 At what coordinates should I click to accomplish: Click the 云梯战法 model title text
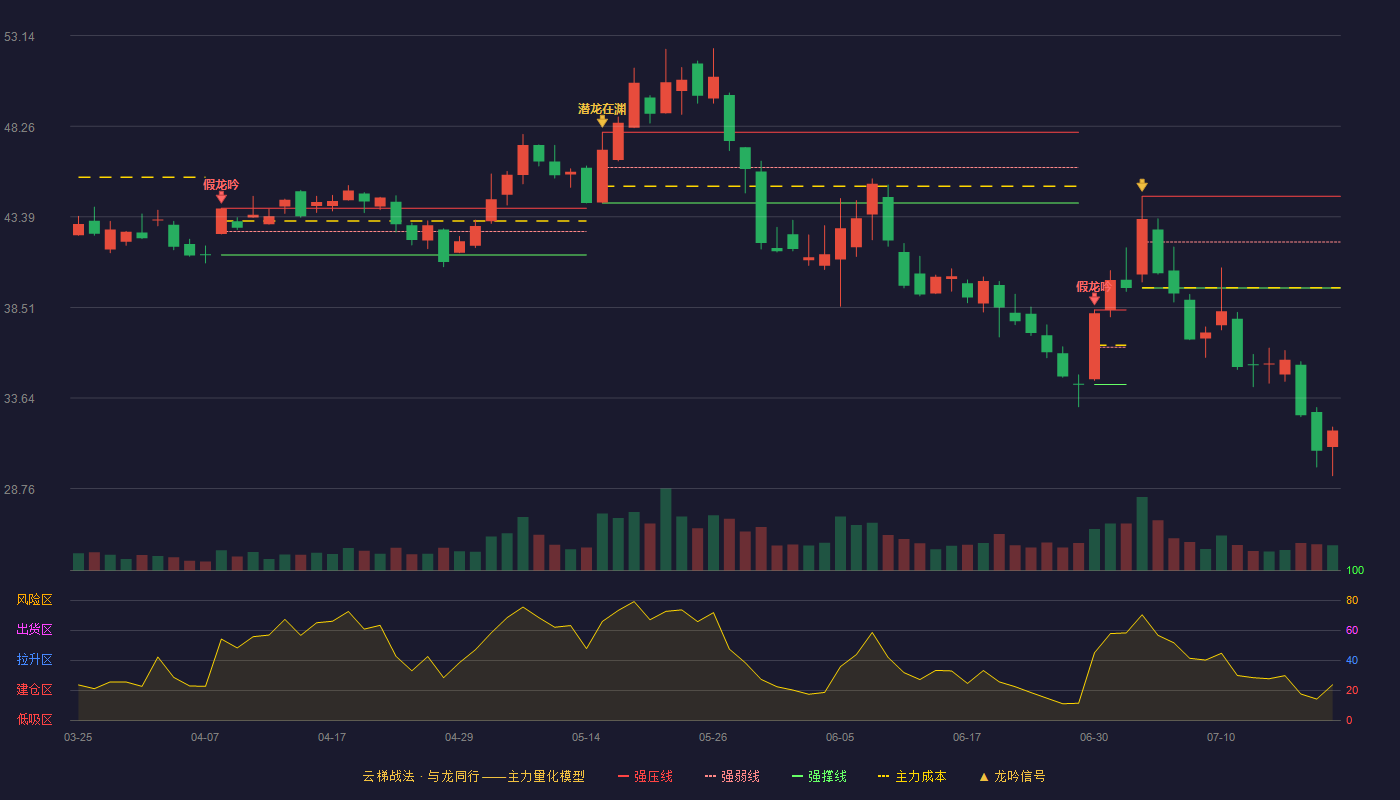coord(388,776)
